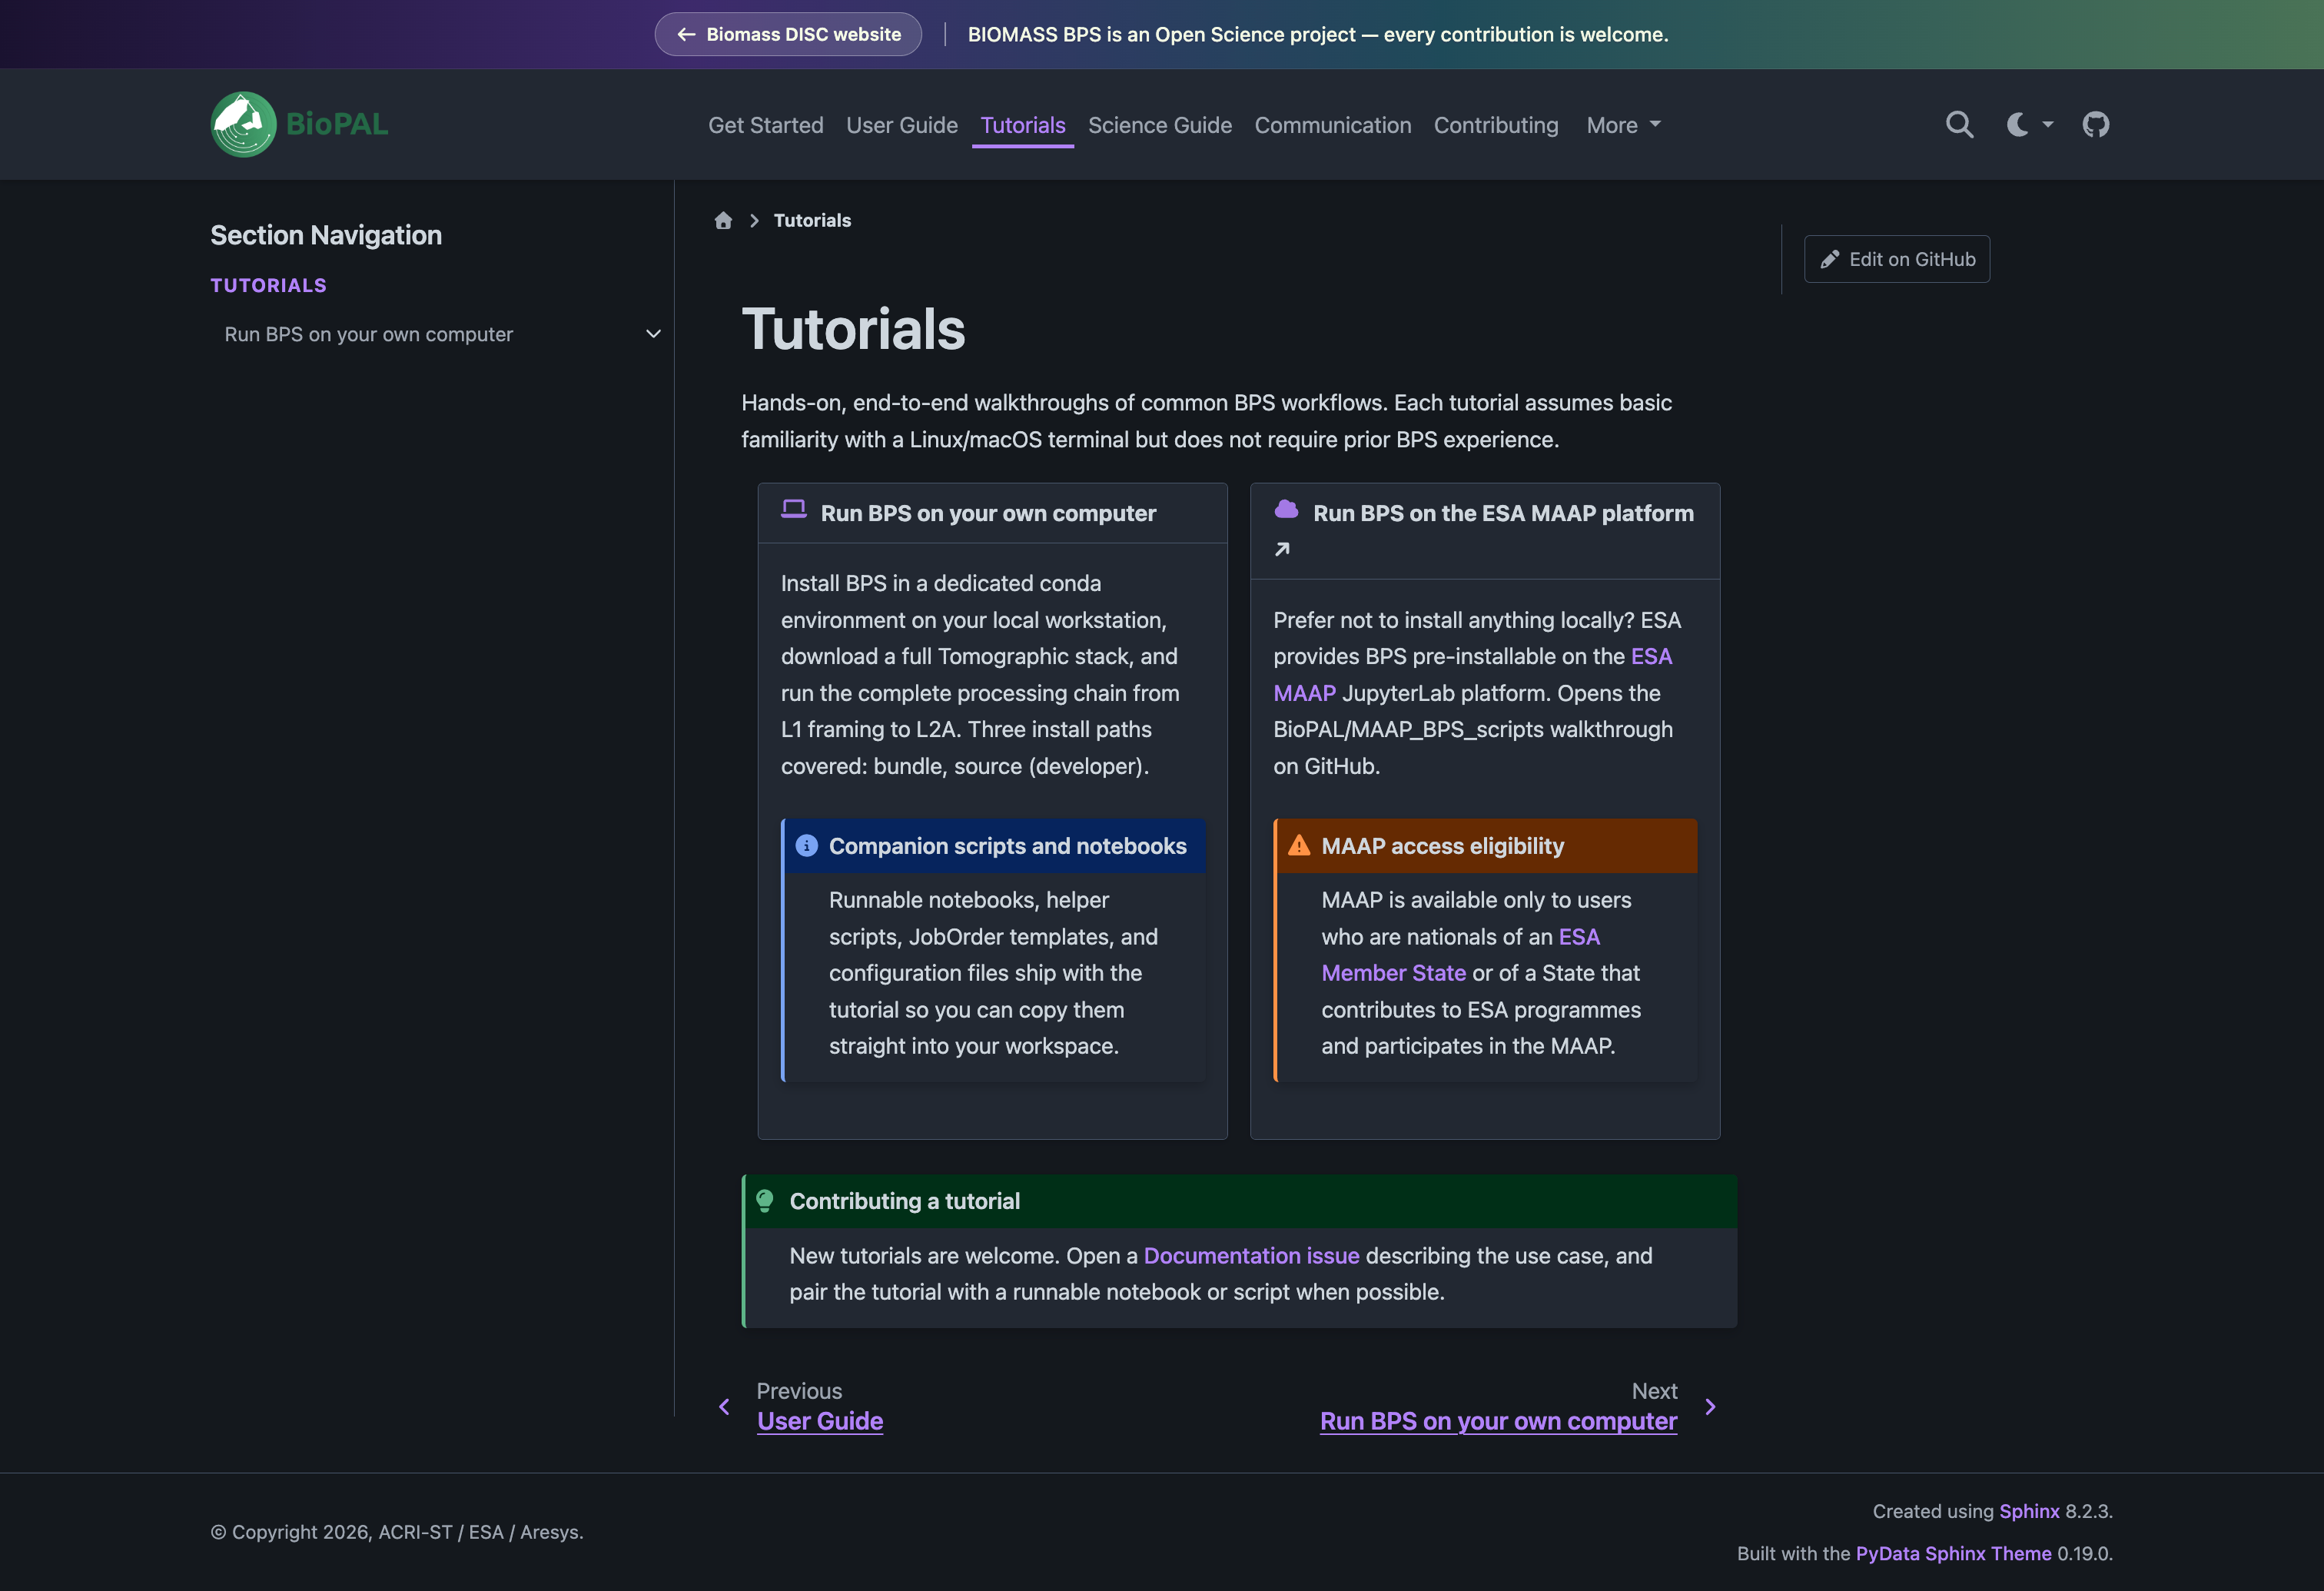The width and height of the screenshot is (2324, 1591).
Task: Open the Science Guide tab
Action: point(1160,125)
